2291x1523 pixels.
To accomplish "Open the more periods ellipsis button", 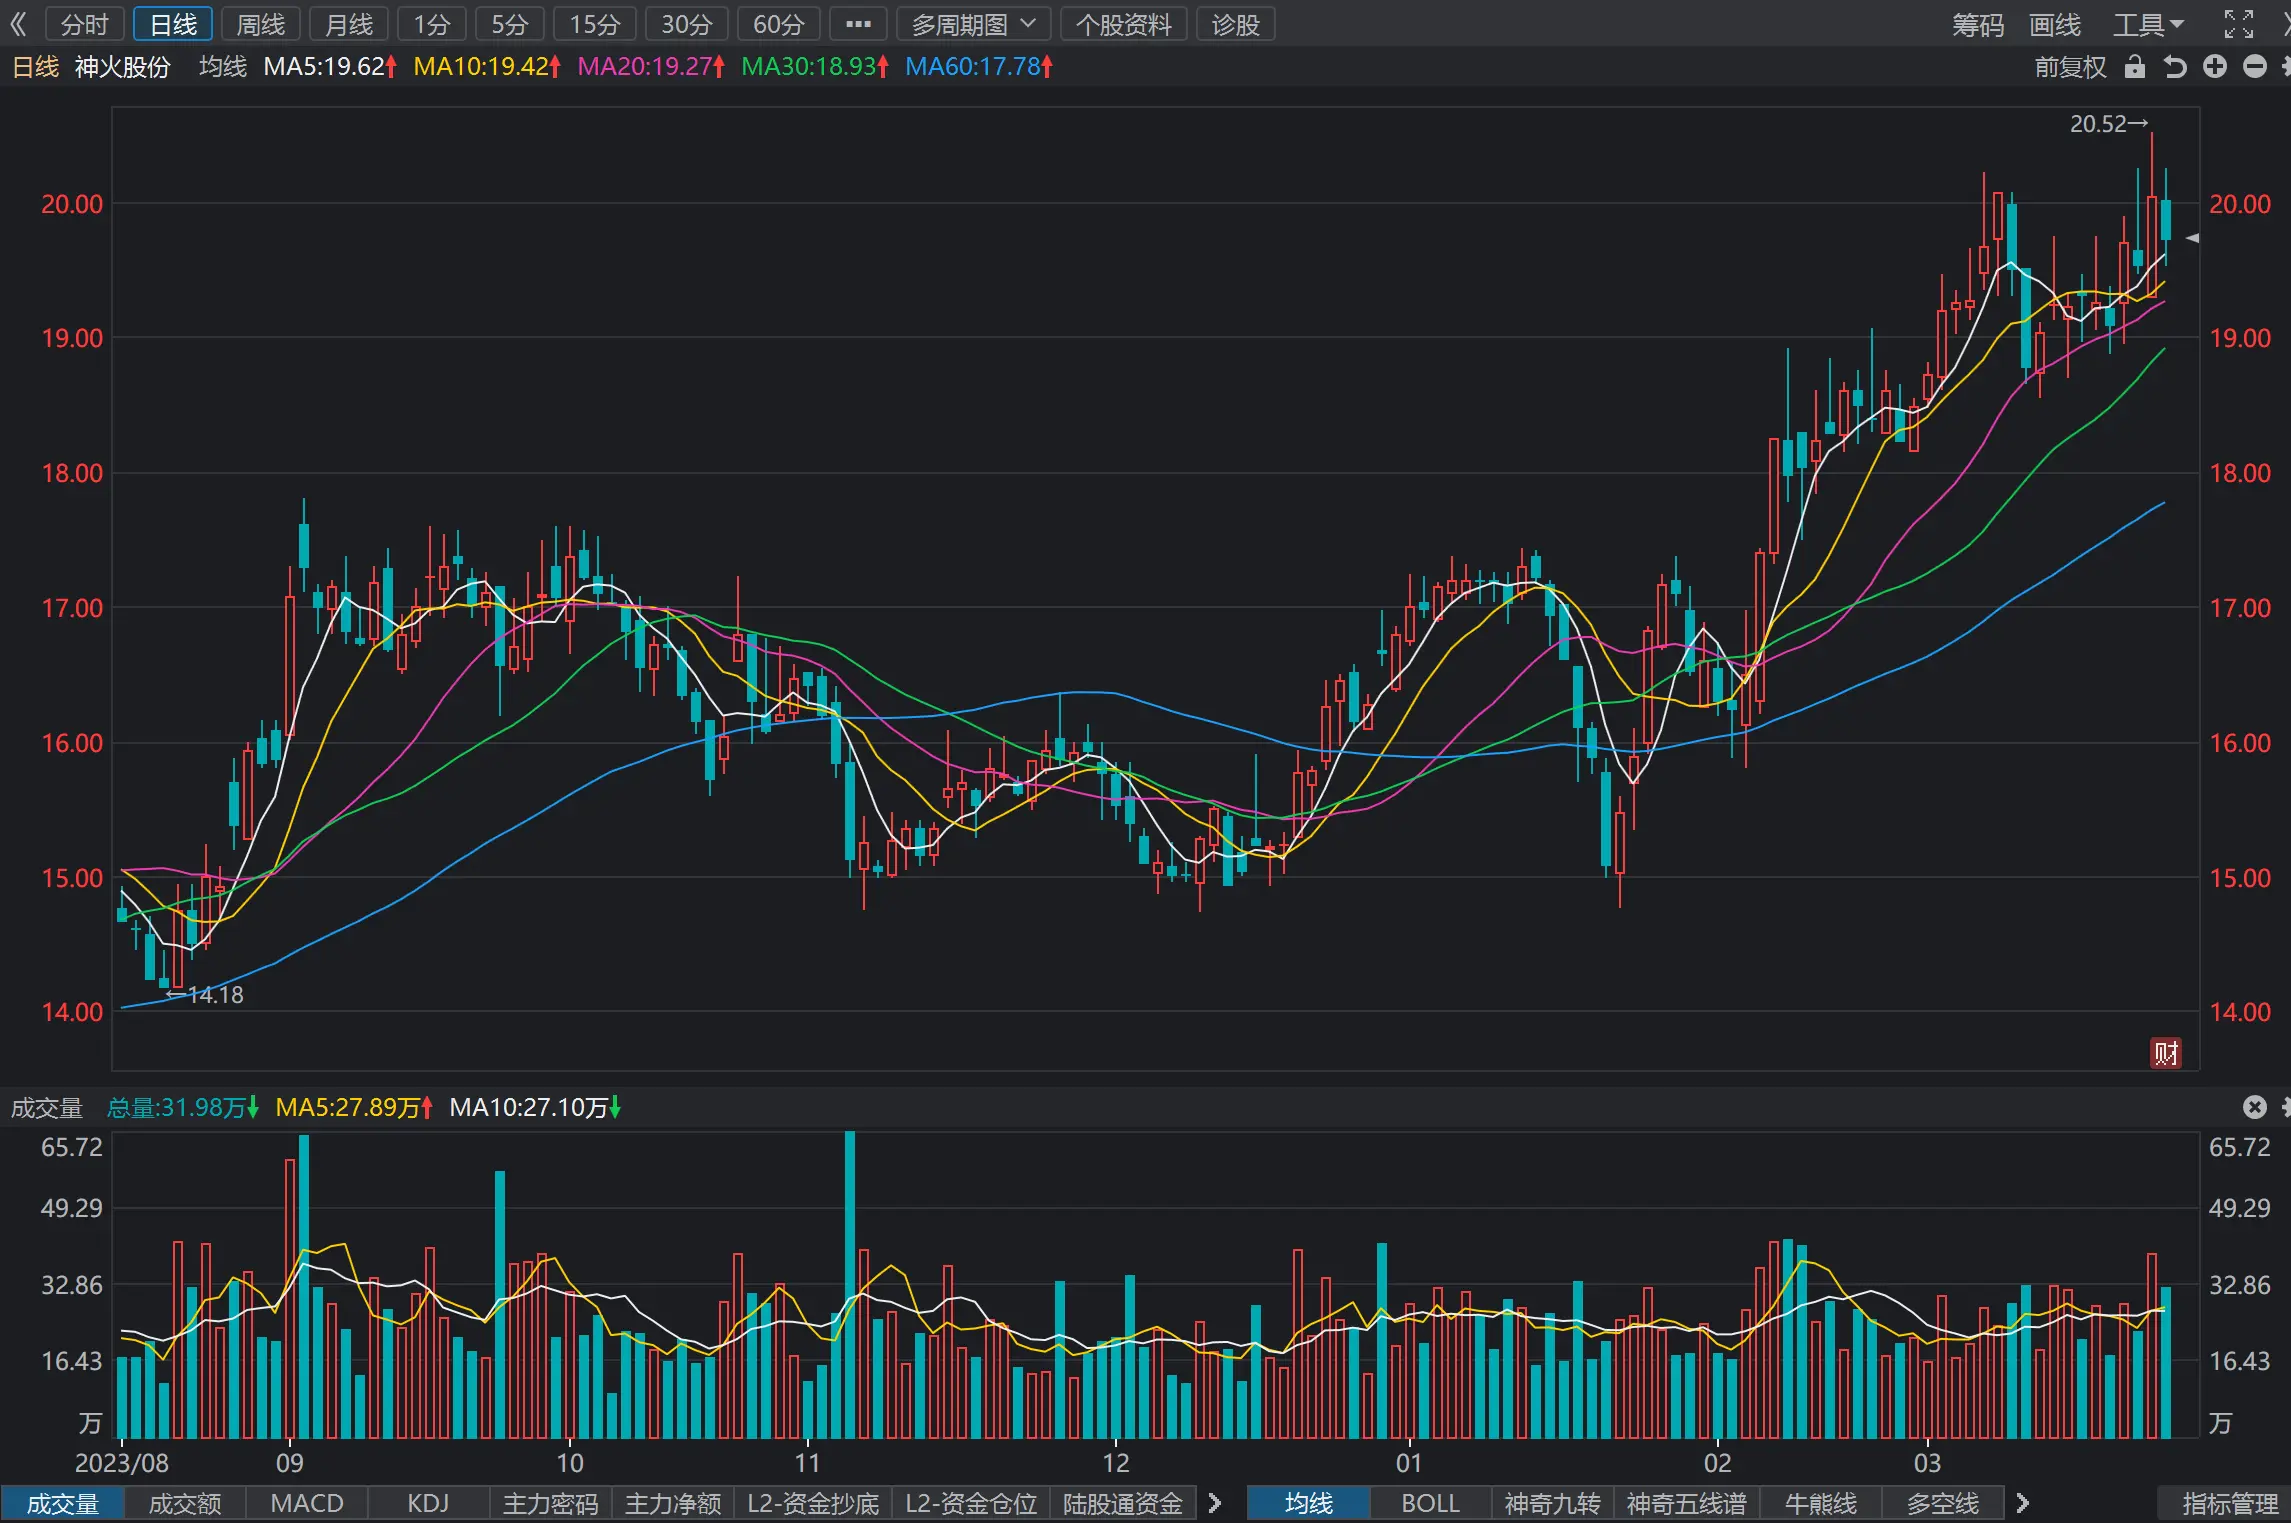I will pos(858,24).
